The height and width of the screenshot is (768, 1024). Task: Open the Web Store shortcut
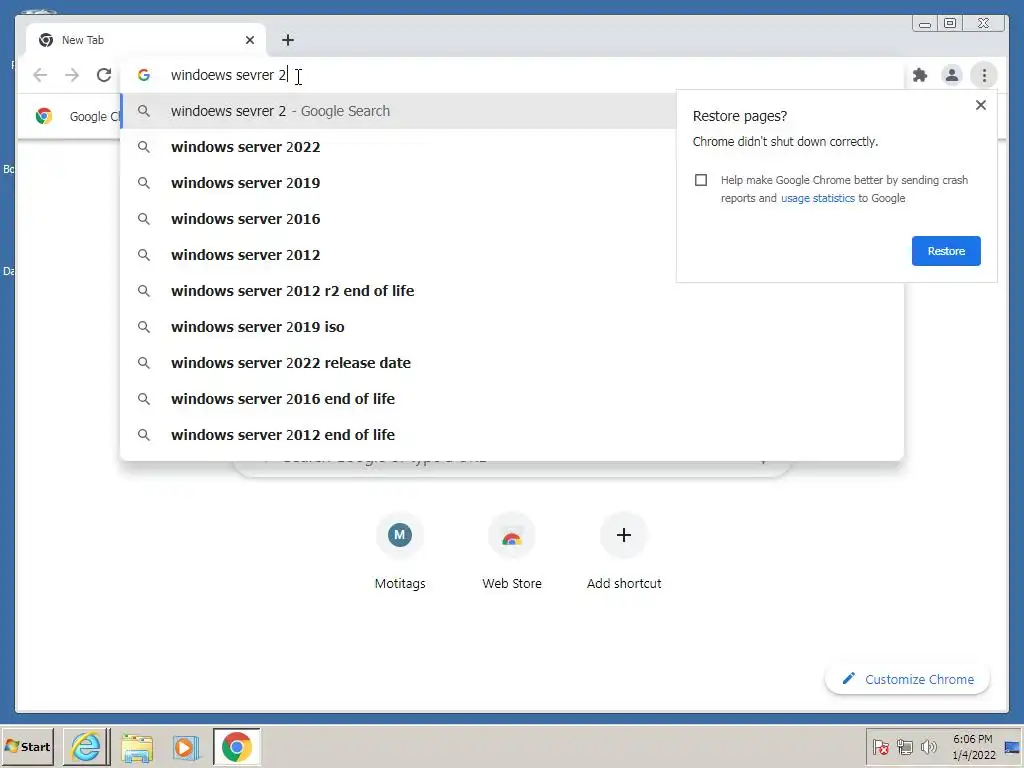[511, 551]
